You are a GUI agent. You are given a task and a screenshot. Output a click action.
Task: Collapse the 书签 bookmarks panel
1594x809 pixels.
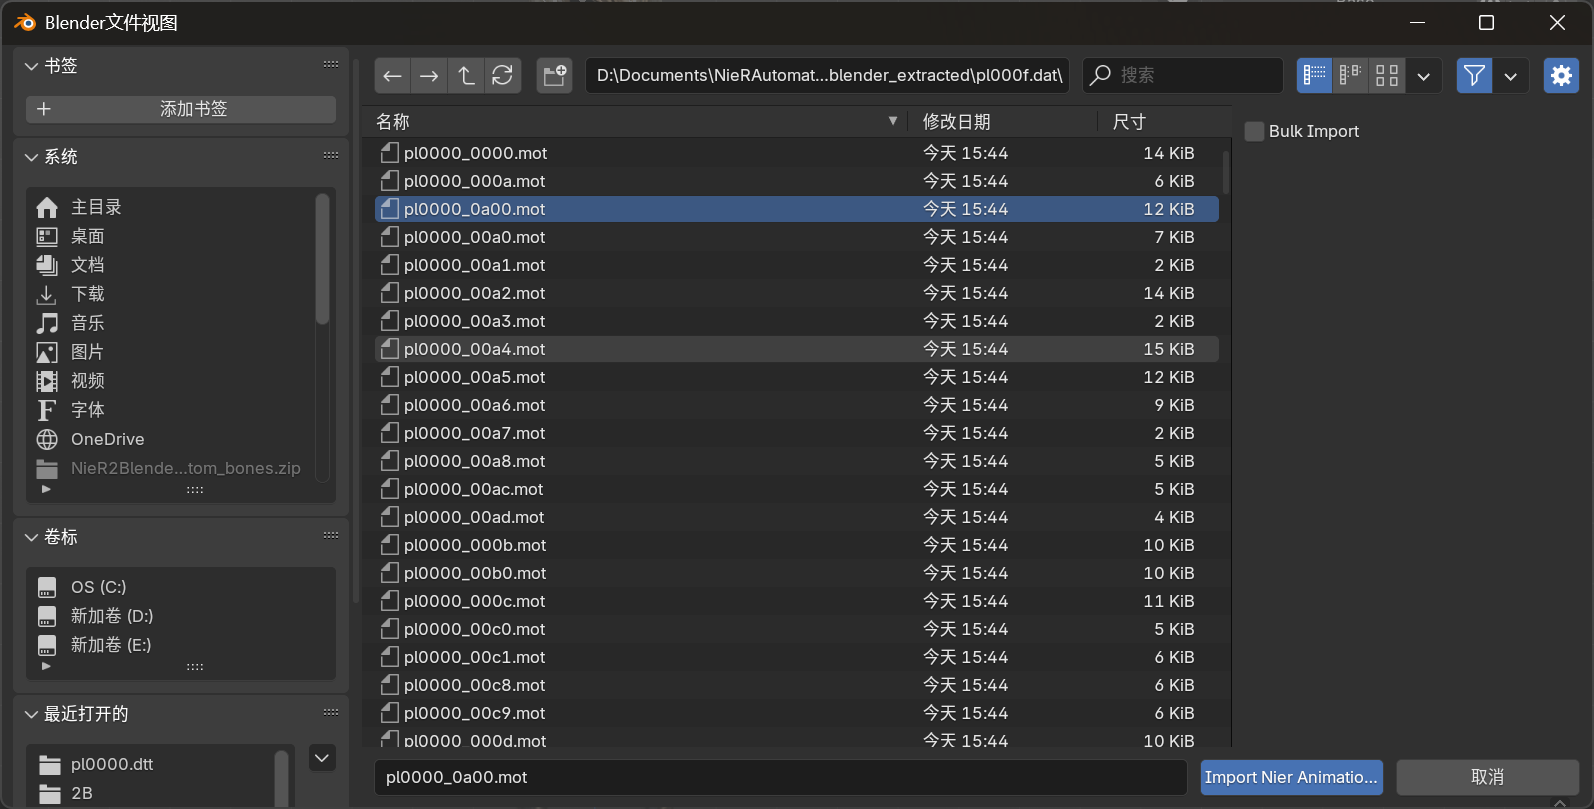coord(32,66)
